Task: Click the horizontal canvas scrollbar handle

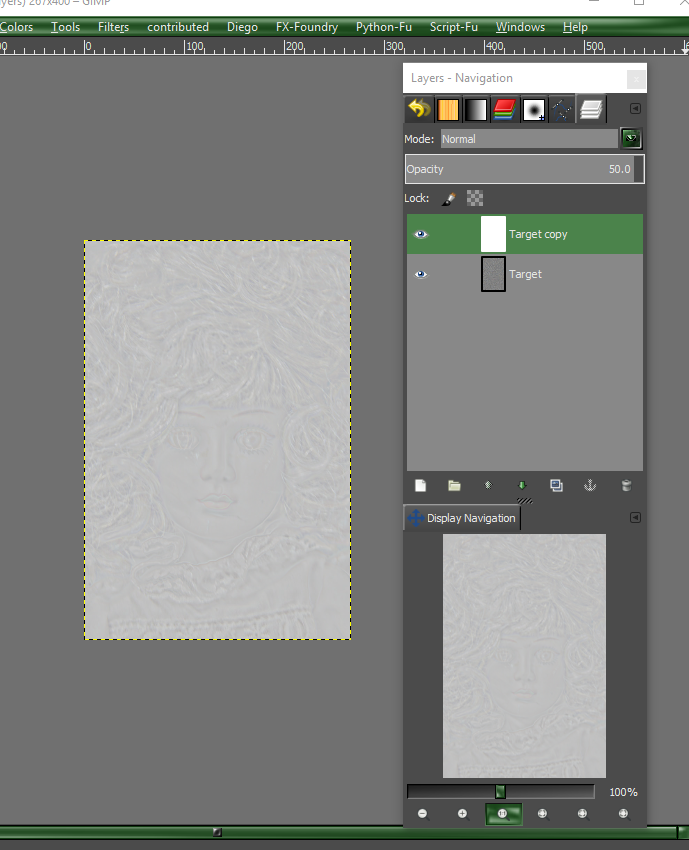Action: [x=217, y=832]
